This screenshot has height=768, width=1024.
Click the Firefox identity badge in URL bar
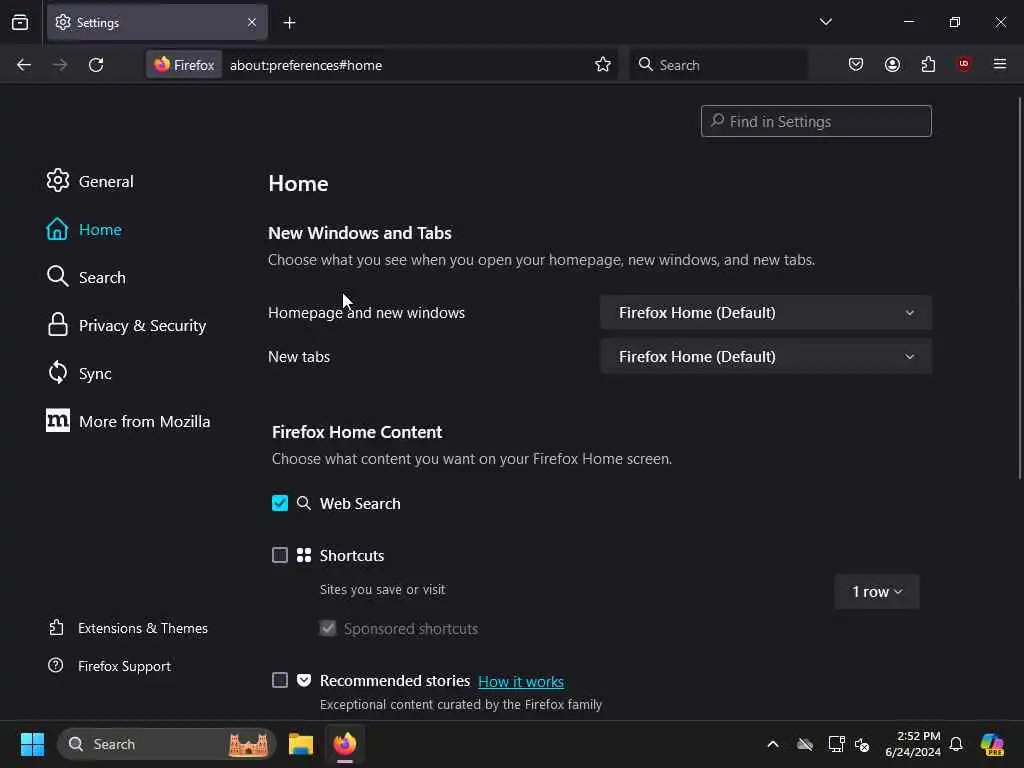184,65
